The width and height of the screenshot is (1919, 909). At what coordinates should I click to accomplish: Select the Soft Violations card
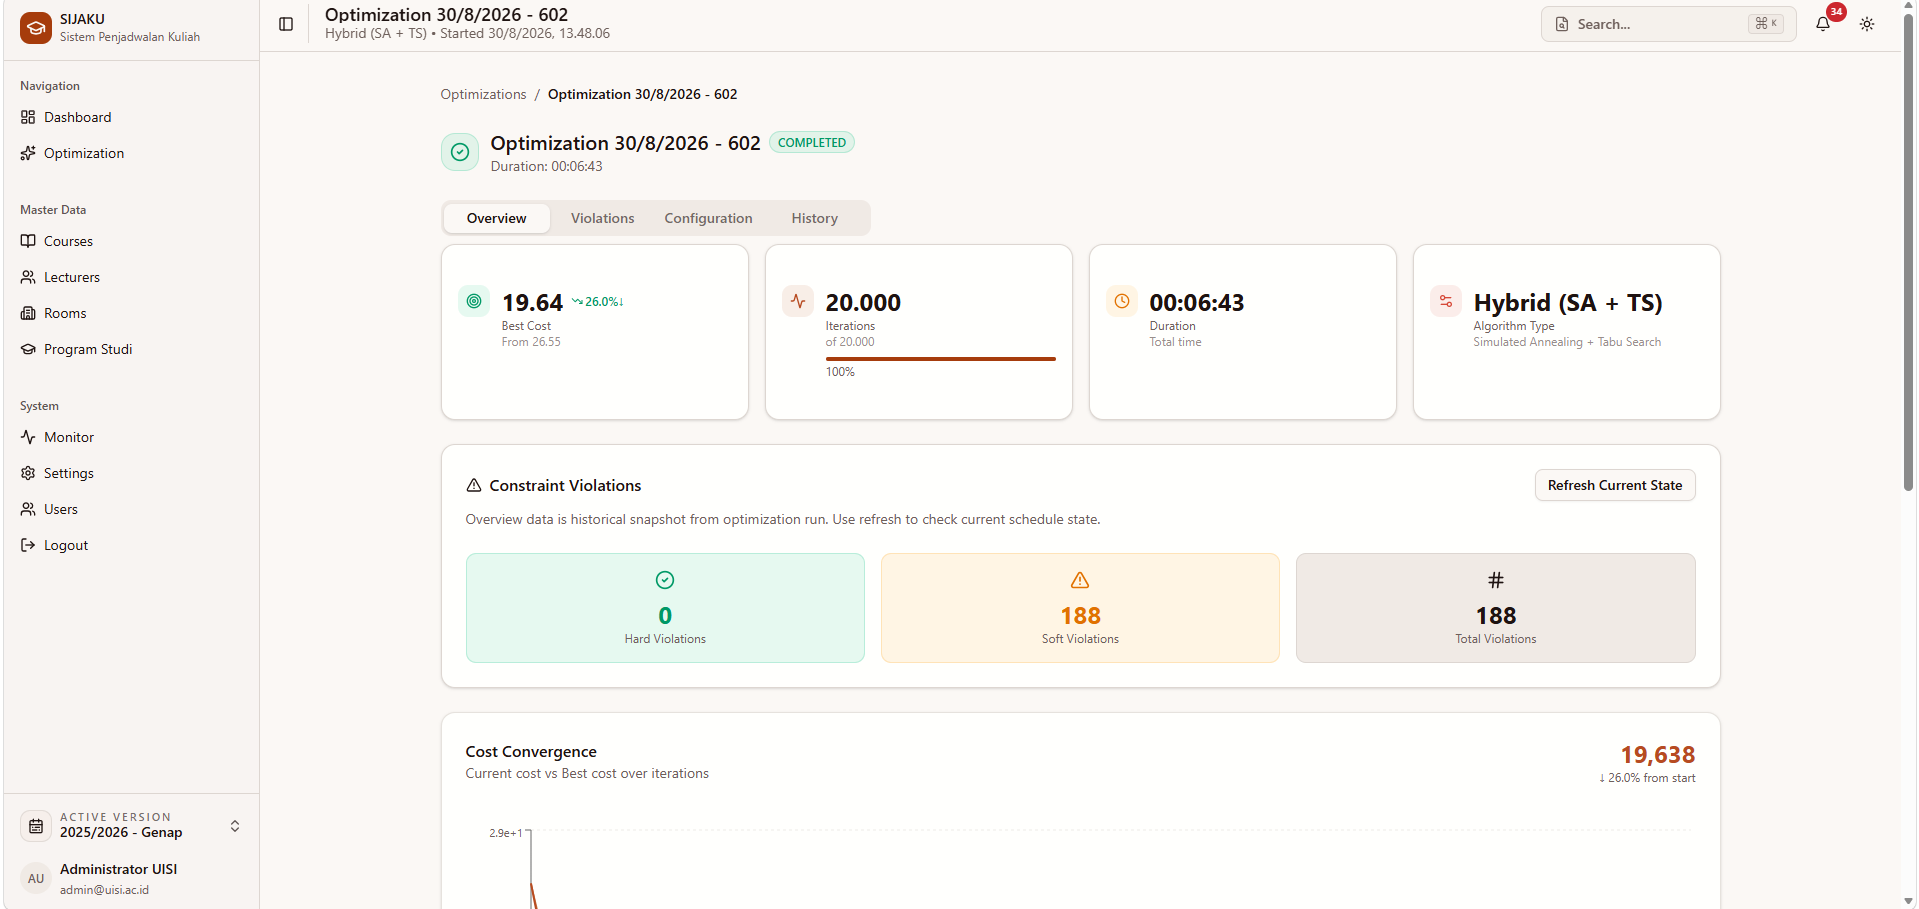pos(1080,608)
